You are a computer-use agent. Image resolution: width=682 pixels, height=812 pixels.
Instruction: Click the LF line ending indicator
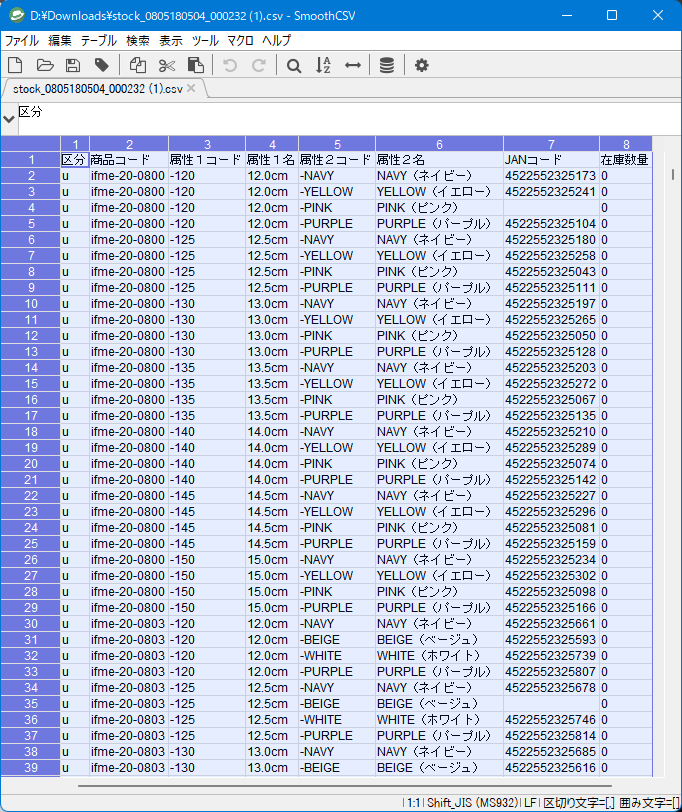(x=530, y=802)
